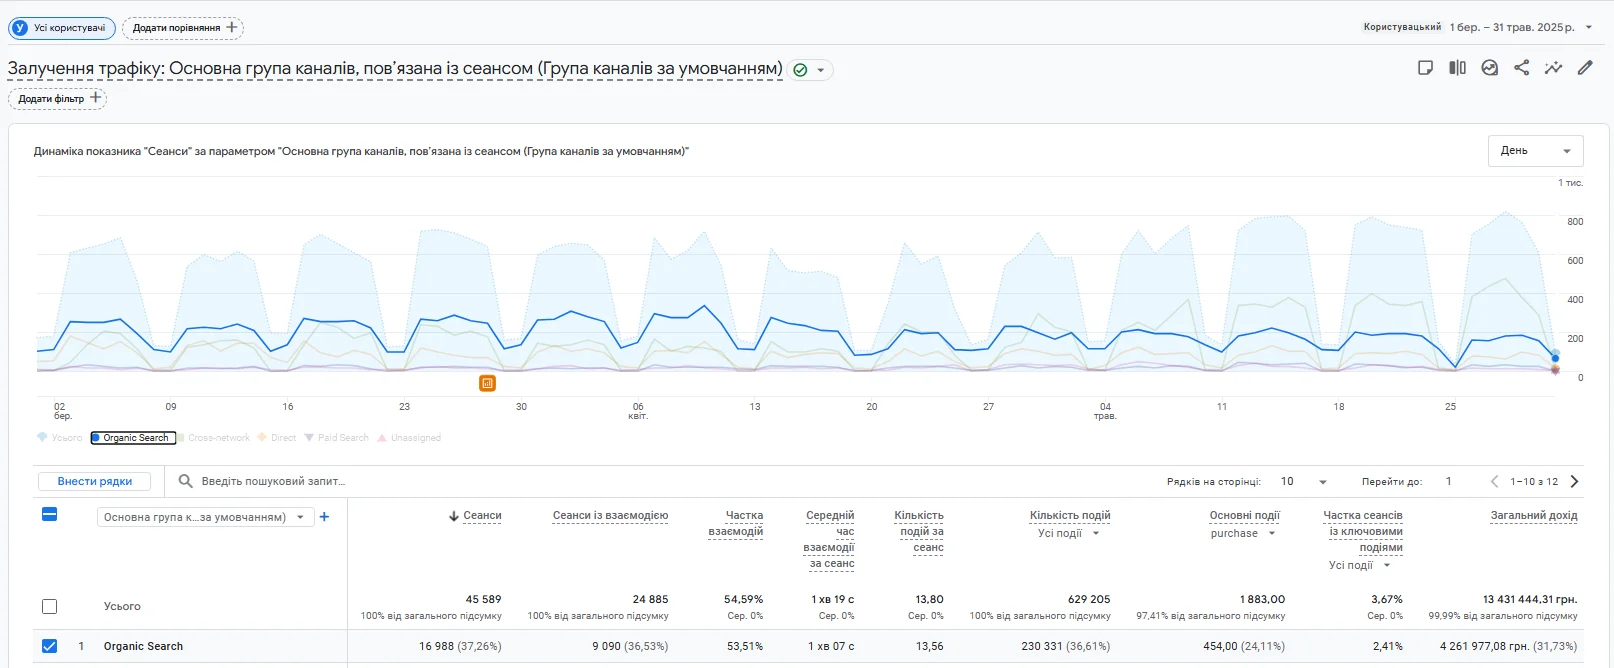Click the Внести рядки button

click(x=94, y=481)
